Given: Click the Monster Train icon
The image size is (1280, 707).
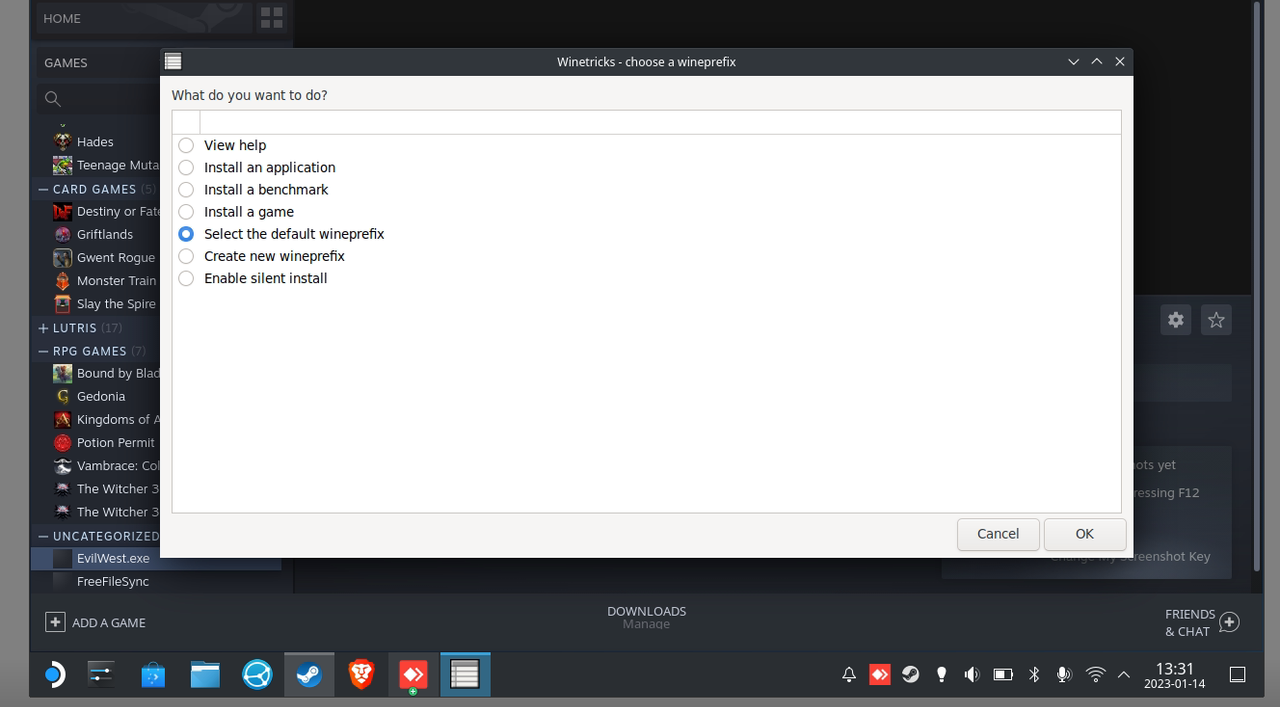Looking at the screenshot, I should click(x=63, y=281).
